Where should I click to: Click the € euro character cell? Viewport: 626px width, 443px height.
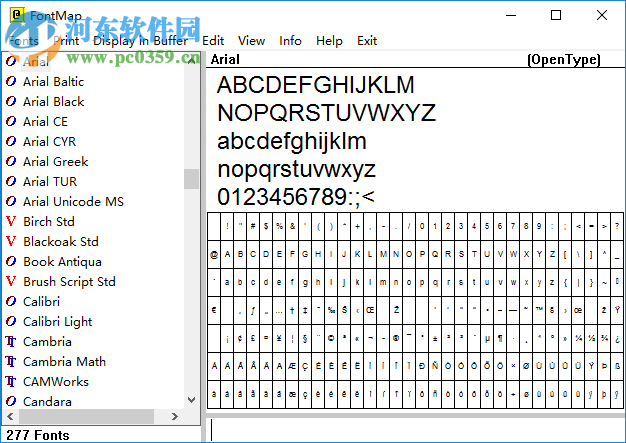click(x=214, y=310)
